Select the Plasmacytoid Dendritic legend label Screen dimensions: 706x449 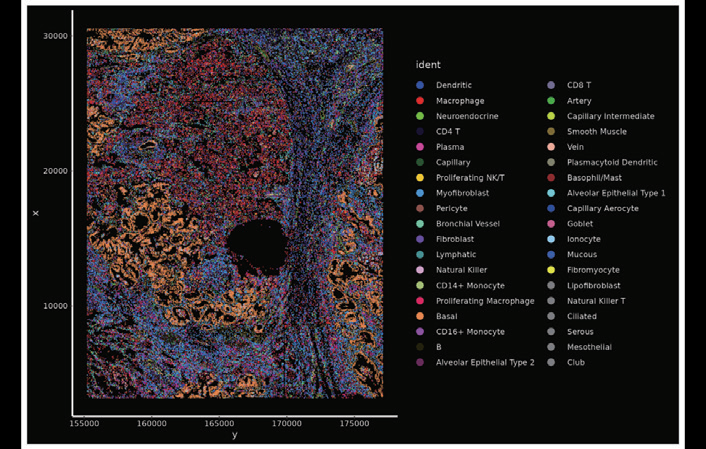[x=612, y=162]
